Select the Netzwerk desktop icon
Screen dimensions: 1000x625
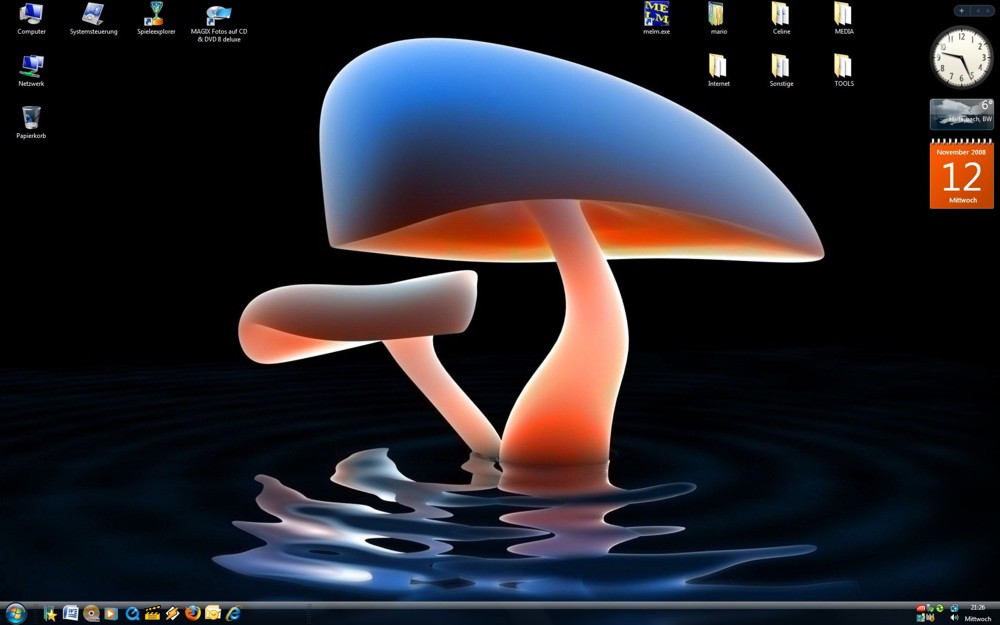(x=31, y=66)
